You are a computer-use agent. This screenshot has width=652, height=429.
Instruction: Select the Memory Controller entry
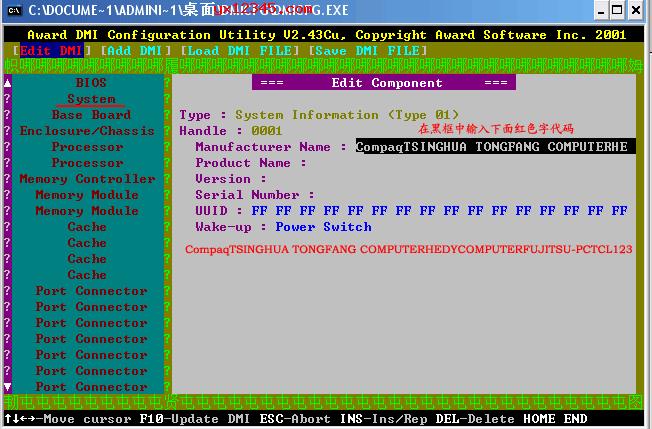87,178
